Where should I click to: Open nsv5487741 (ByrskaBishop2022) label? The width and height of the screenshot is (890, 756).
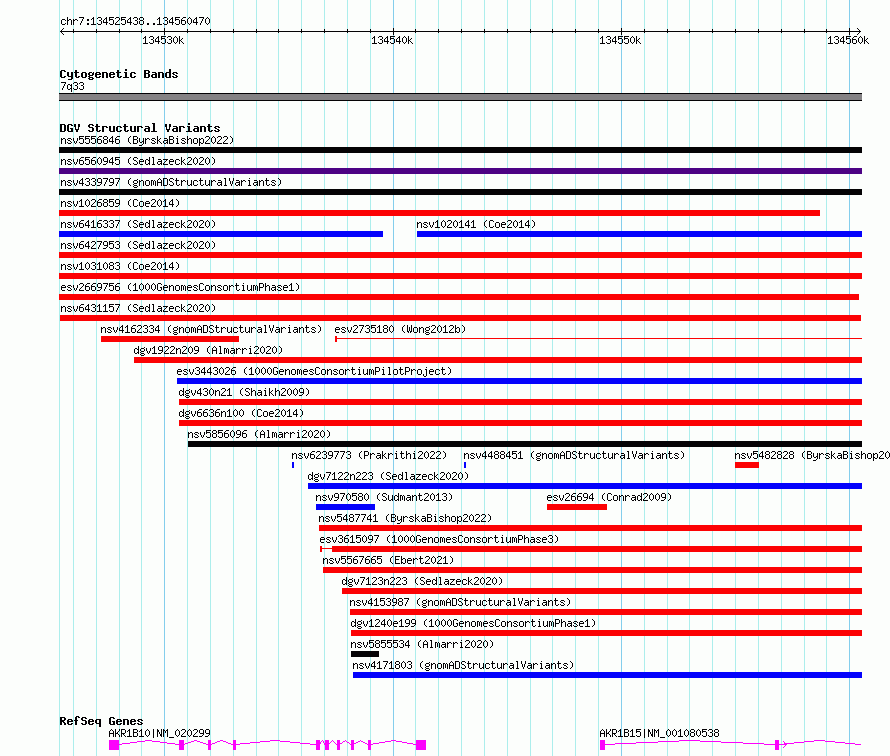405,518
